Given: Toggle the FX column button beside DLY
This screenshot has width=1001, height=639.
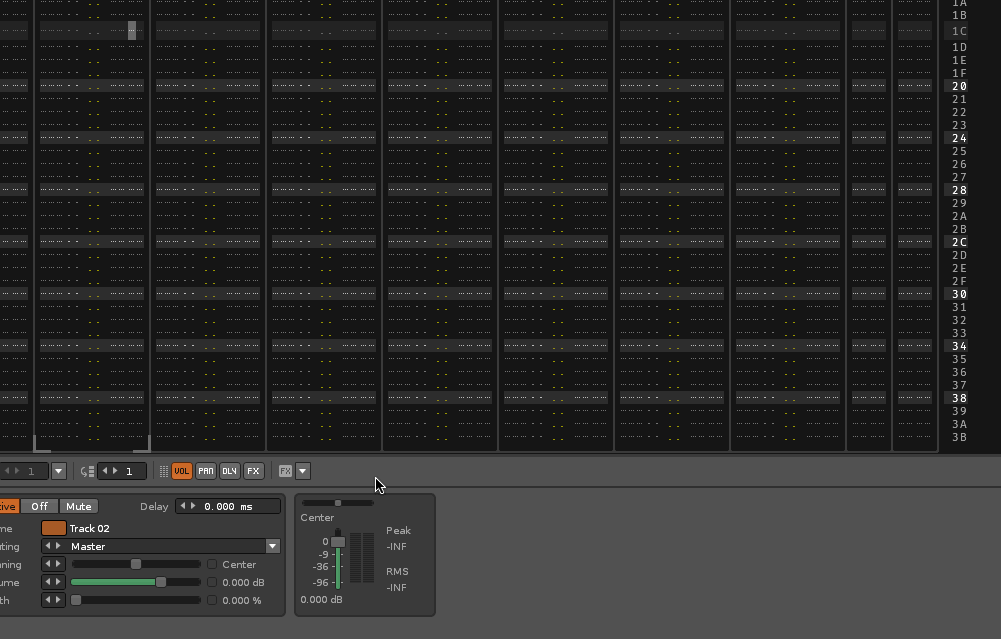Looking at the screenshot, I should (x=253, y=471).
